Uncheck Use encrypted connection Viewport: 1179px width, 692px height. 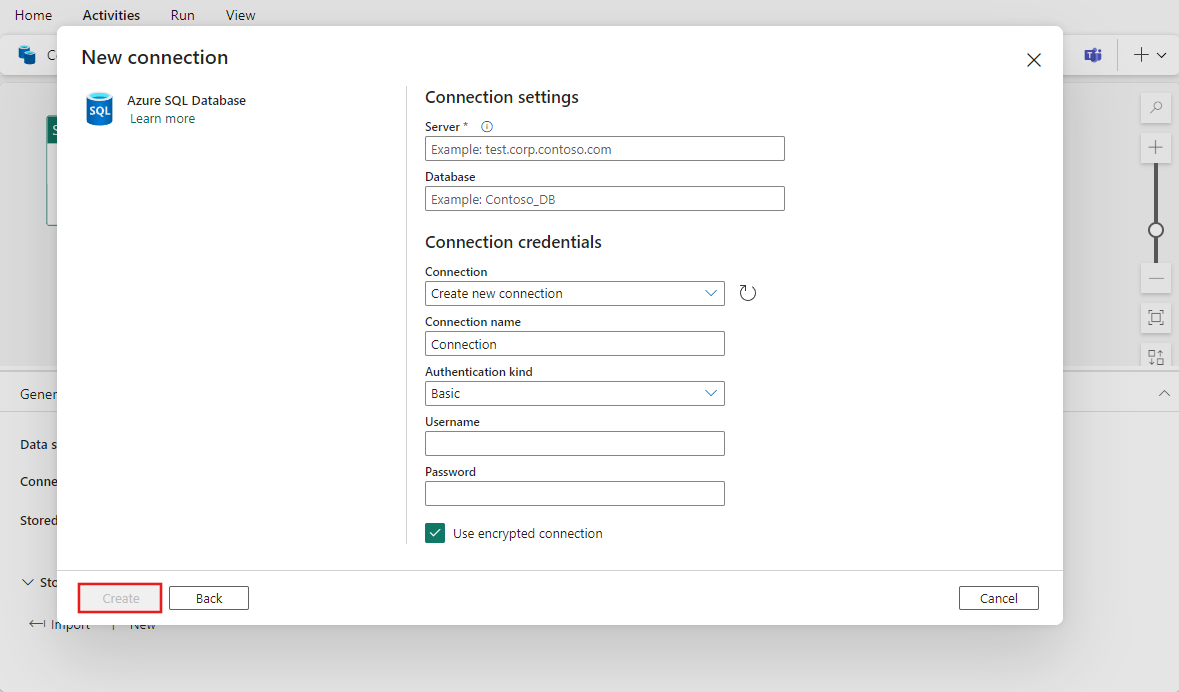(435, 533)
